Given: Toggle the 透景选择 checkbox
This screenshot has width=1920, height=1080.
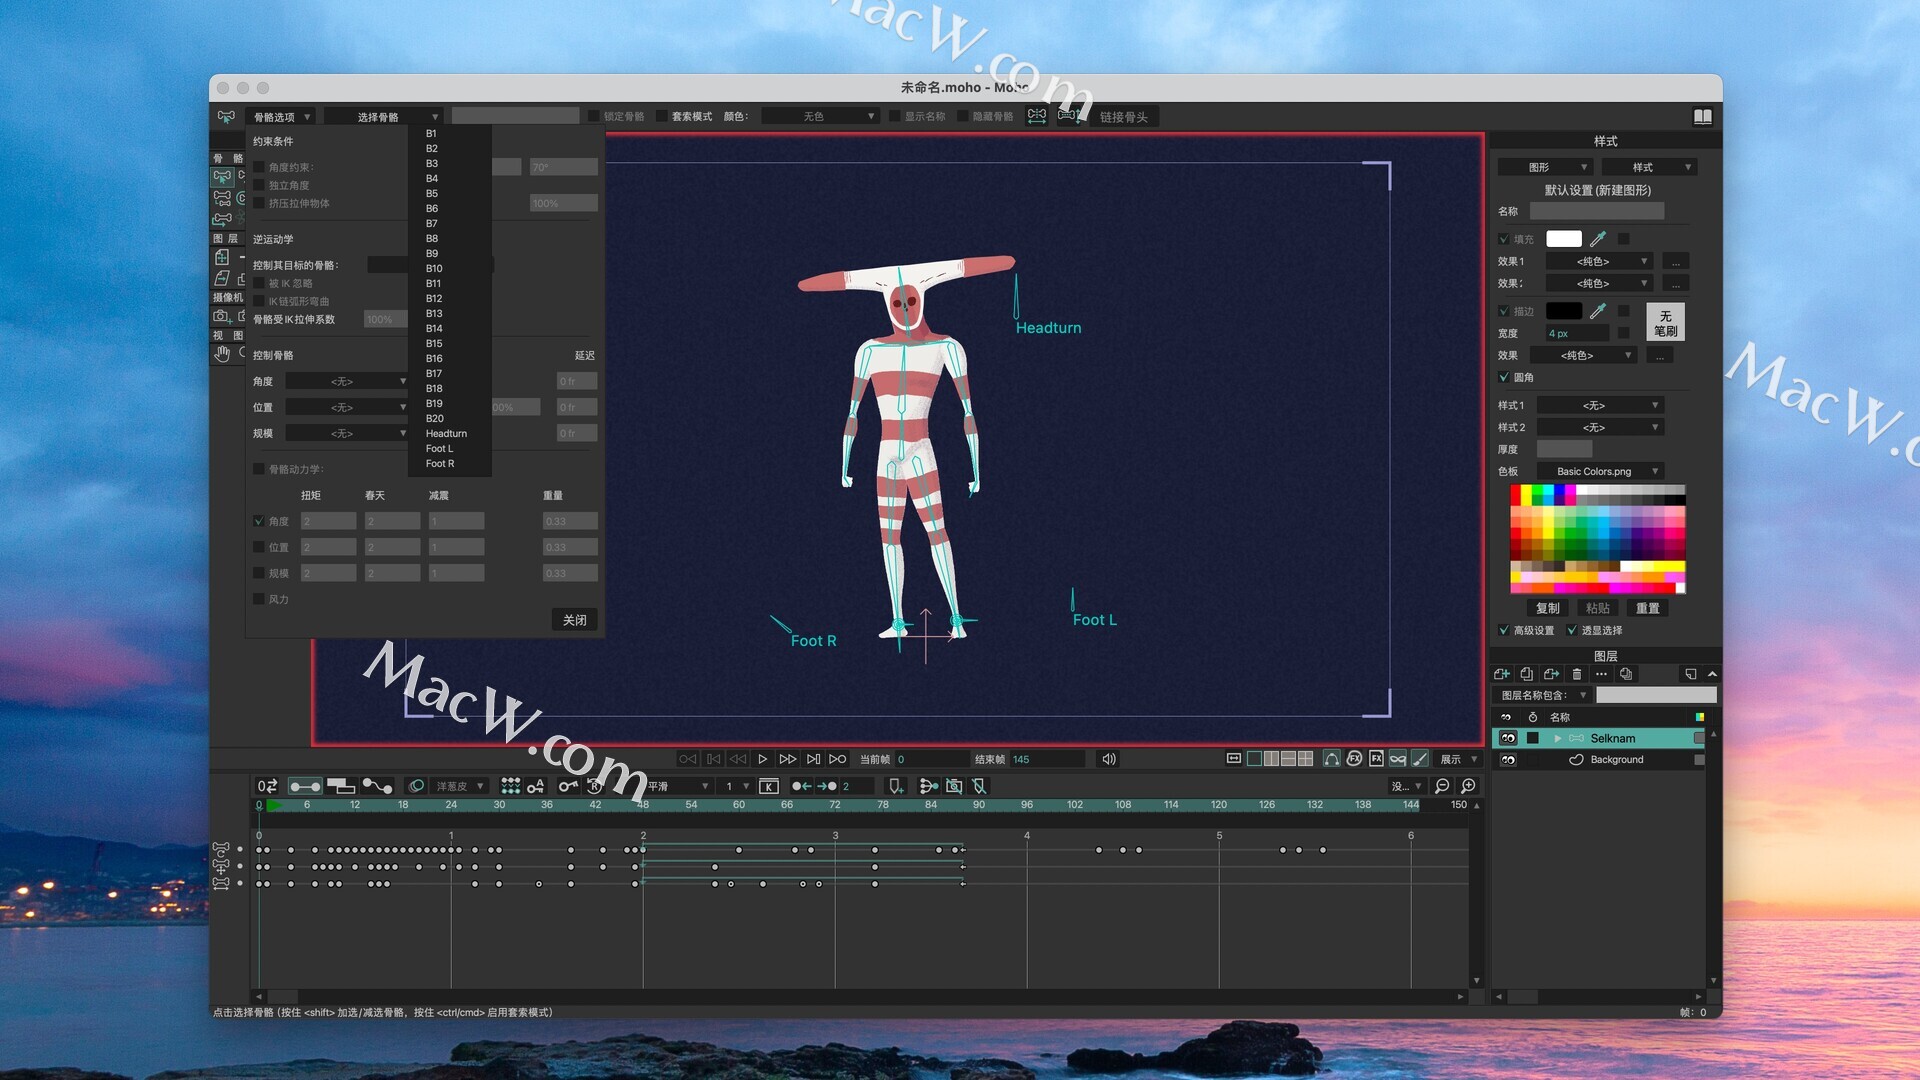Looking at the screenshot, I should coord(1572,630).
